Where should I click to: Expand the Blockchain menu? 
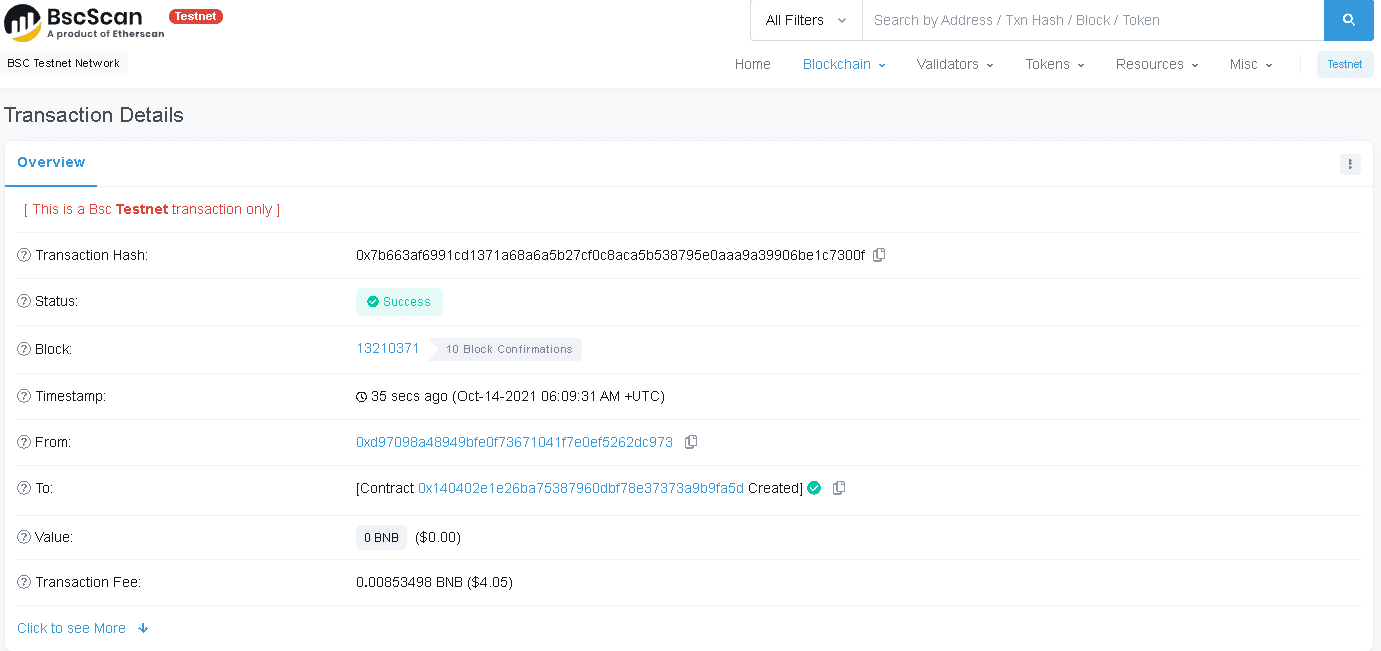coord(844,64)
